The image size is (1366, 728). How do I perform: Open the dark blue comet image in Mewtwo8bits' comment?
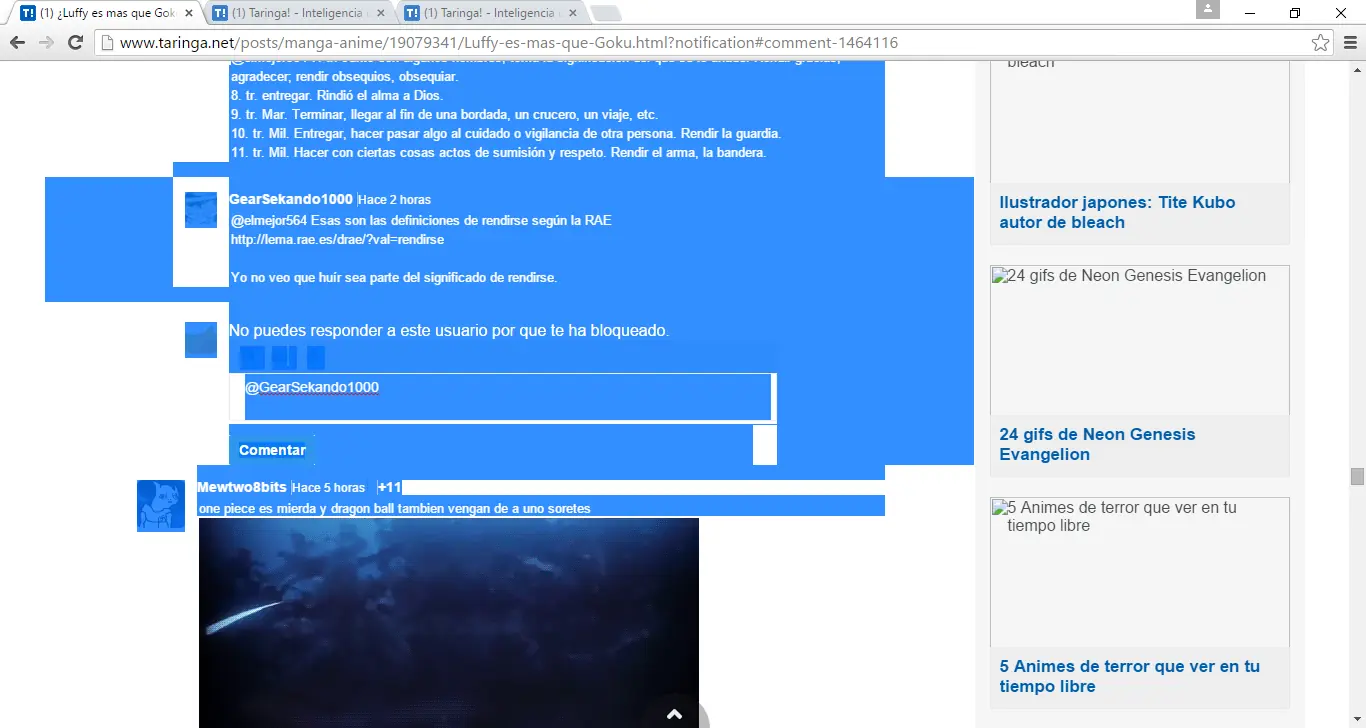[x=448, y=622]
